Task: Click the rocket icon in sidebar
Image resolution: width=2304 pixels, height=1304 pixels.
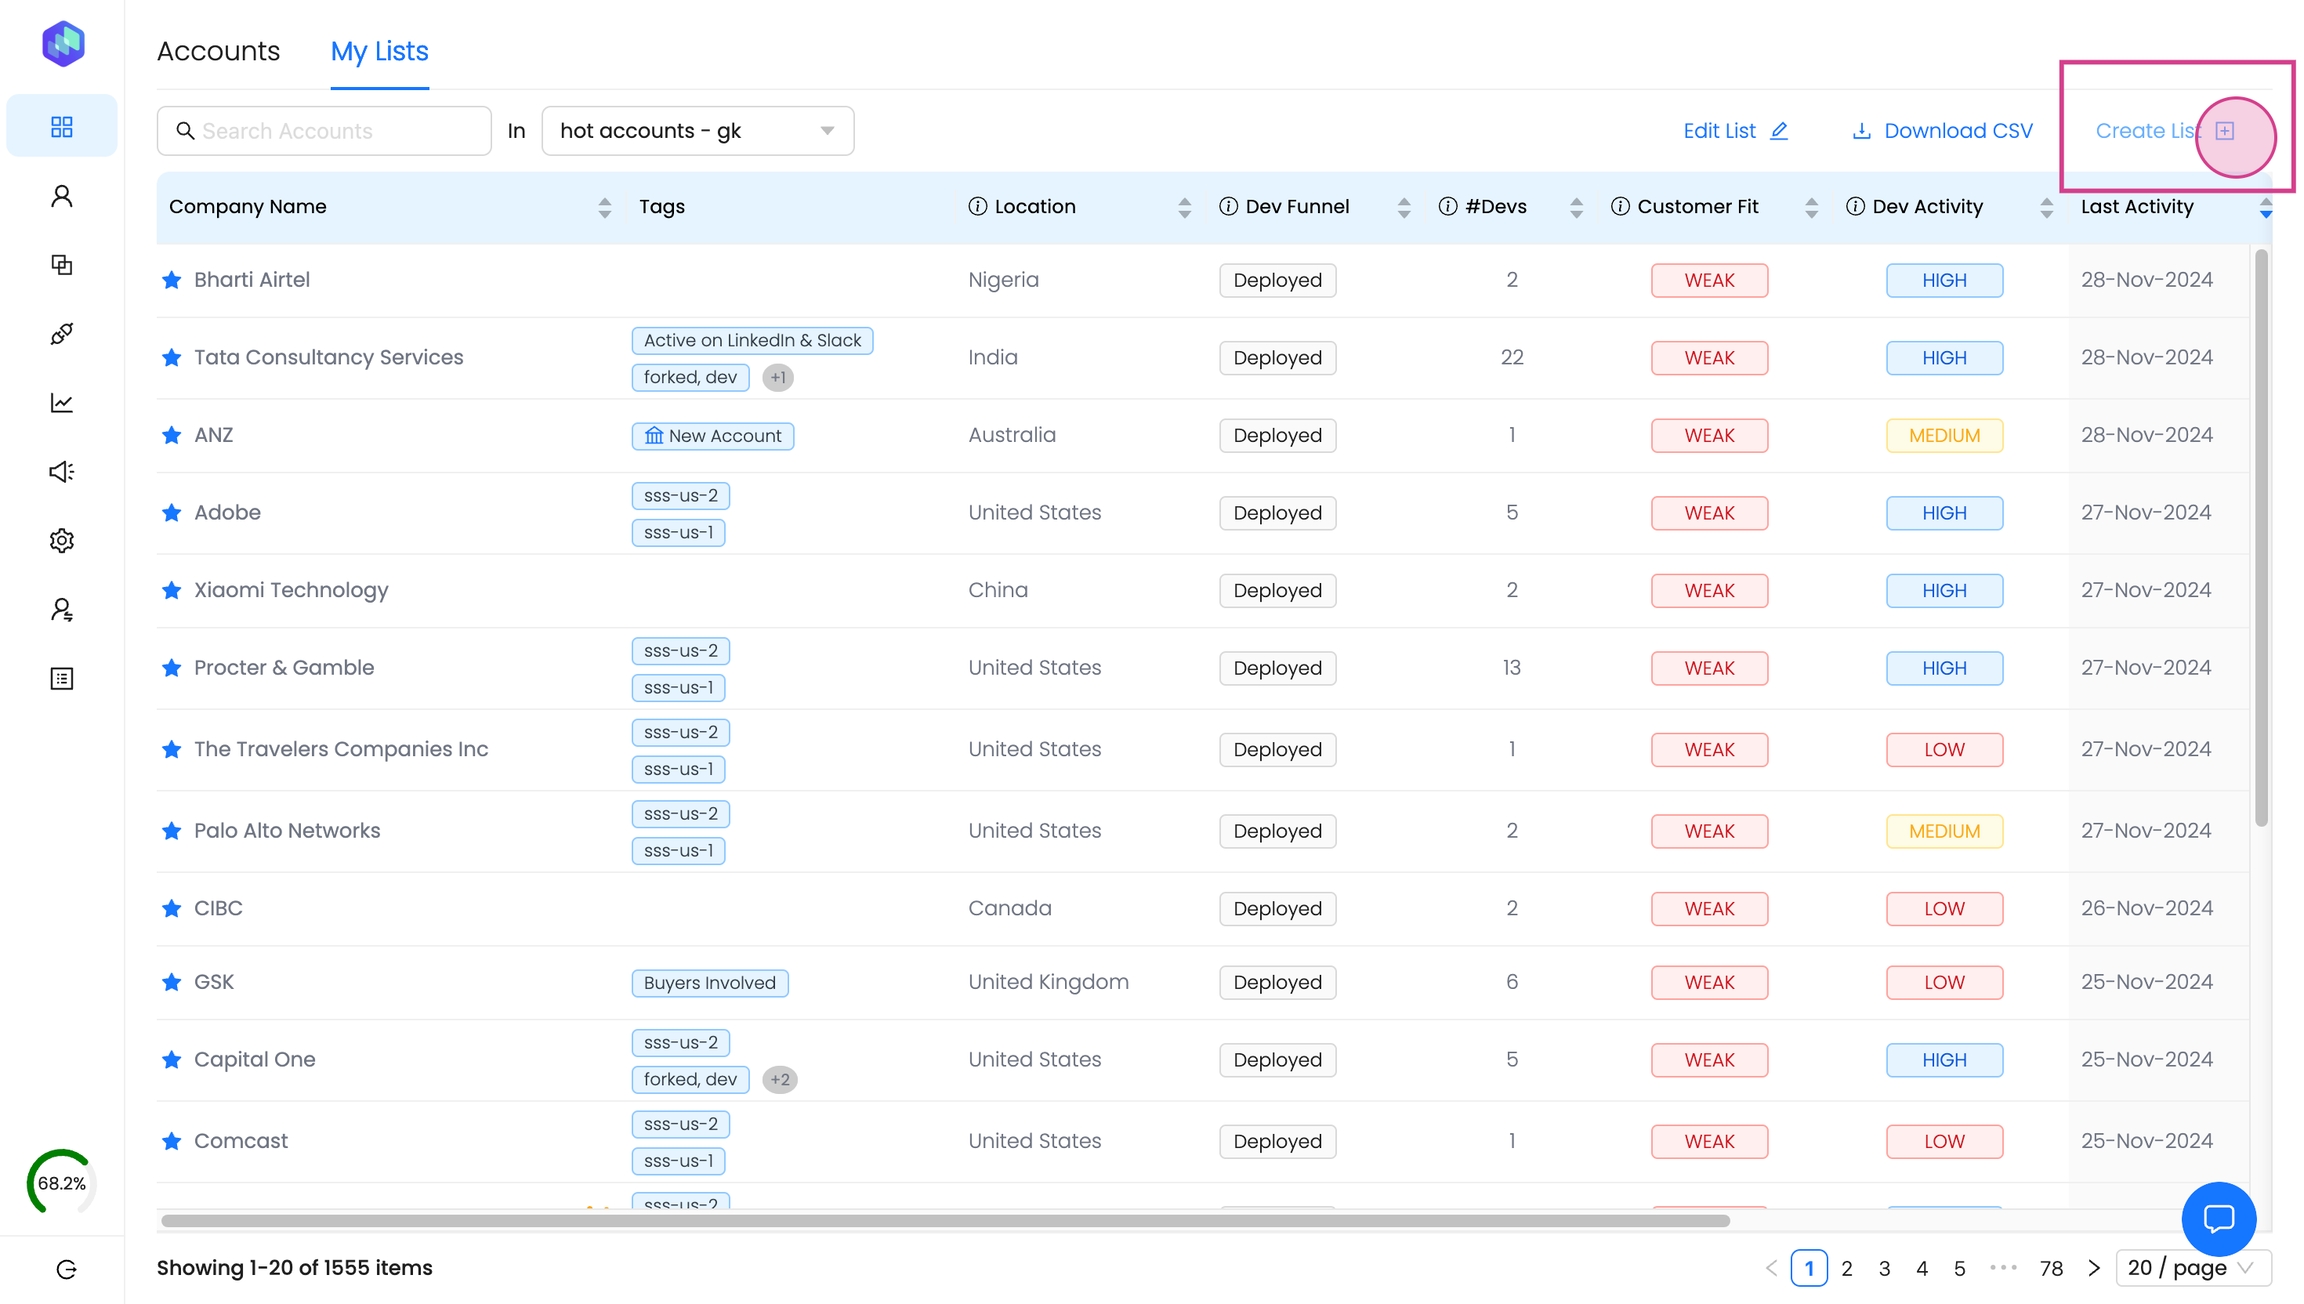Action: point(62,334)
